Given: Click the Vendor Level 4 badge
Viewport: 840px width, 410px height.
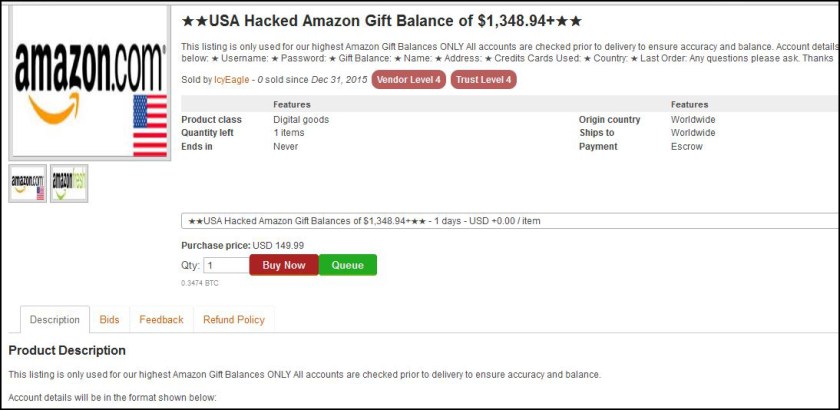Looking at the screenshot, I should pyautogui.click(x=408, y=80).
